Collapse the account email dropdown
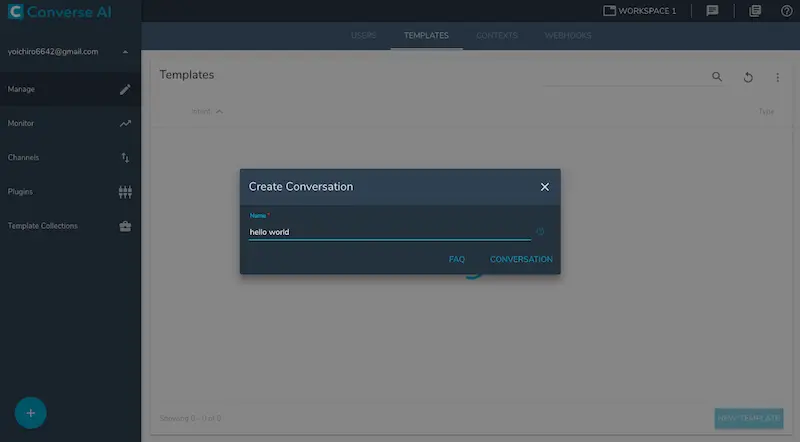Screen dimensions: 800x442 125,52
